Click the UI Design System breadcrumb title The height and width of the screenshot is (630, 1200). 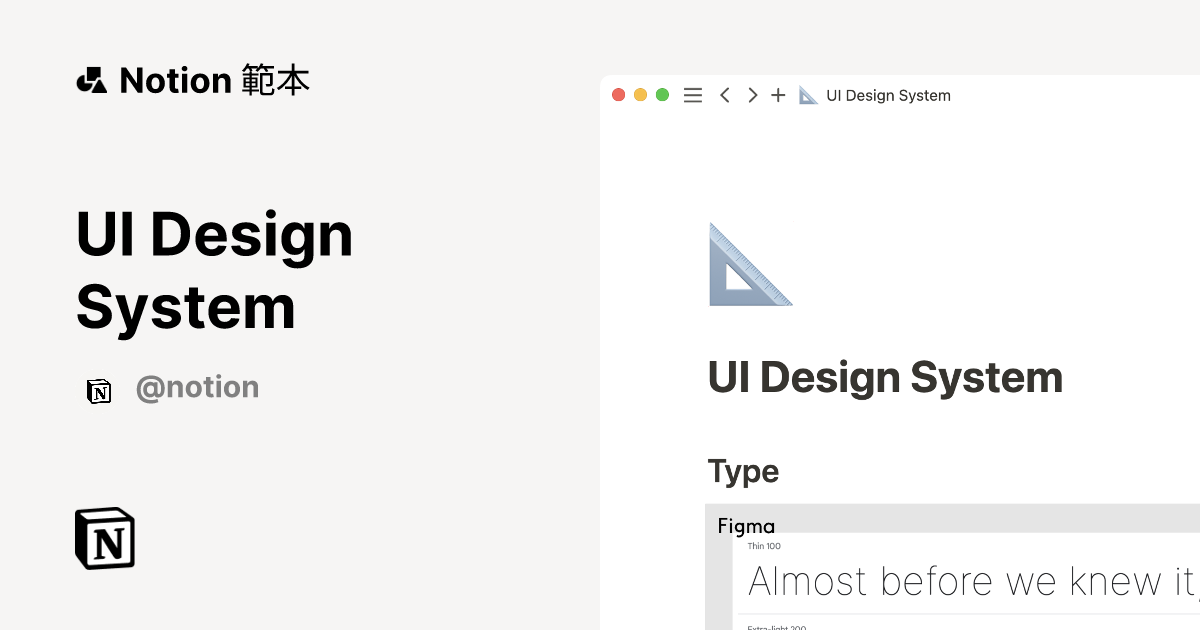[888, 95]
